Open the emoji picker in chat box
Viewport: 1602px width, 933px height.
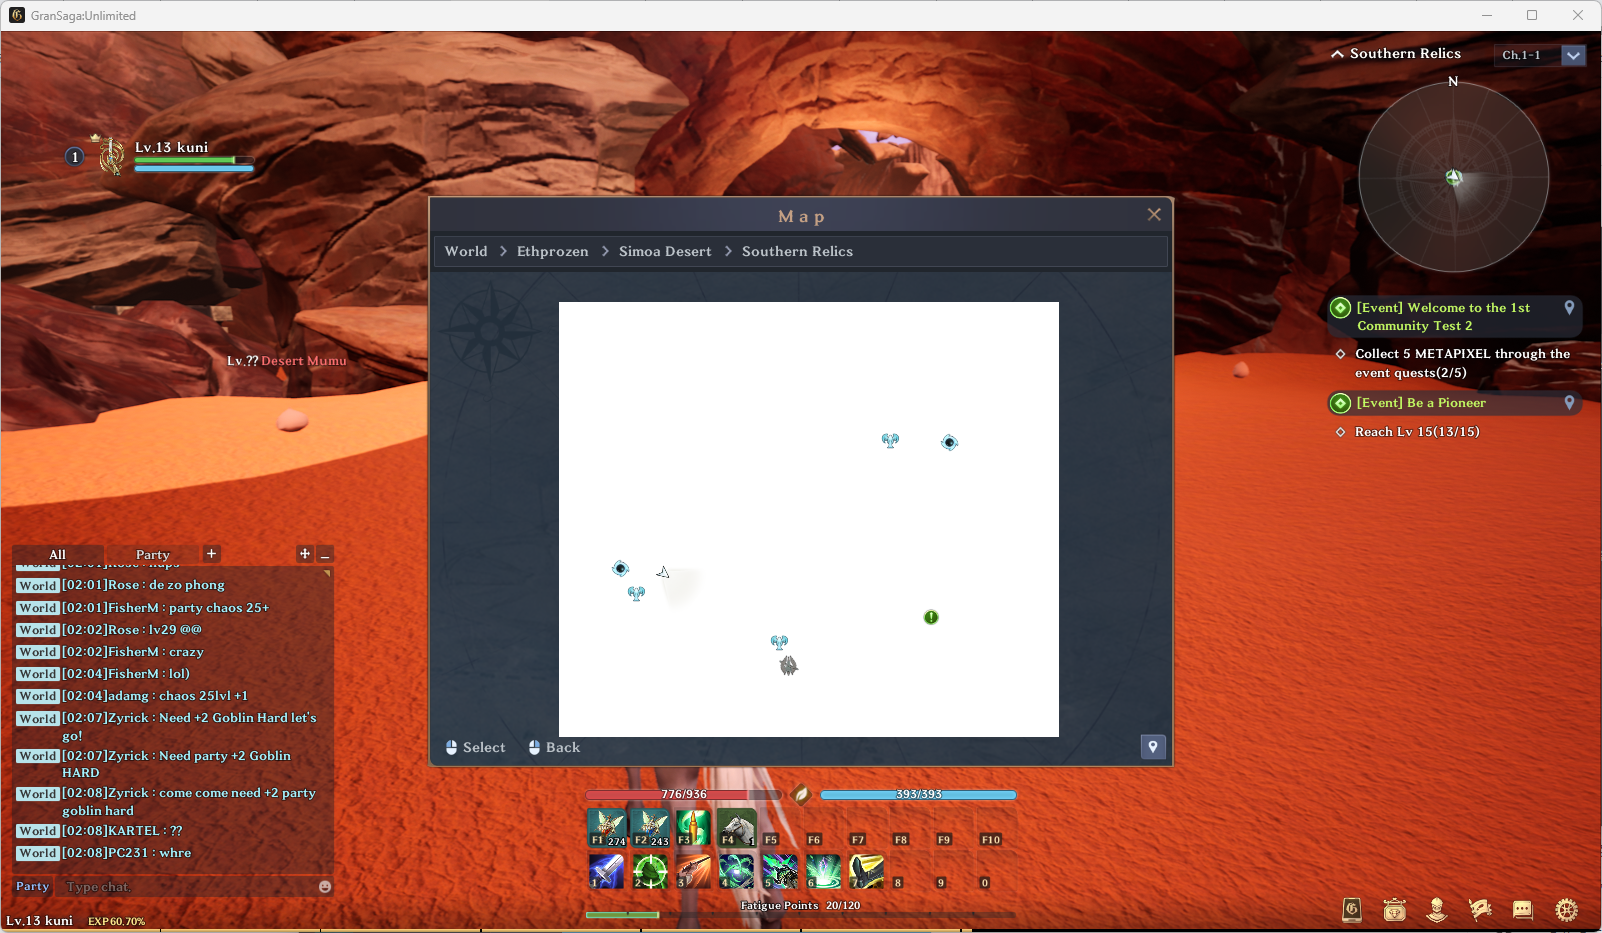pos(325,887)
